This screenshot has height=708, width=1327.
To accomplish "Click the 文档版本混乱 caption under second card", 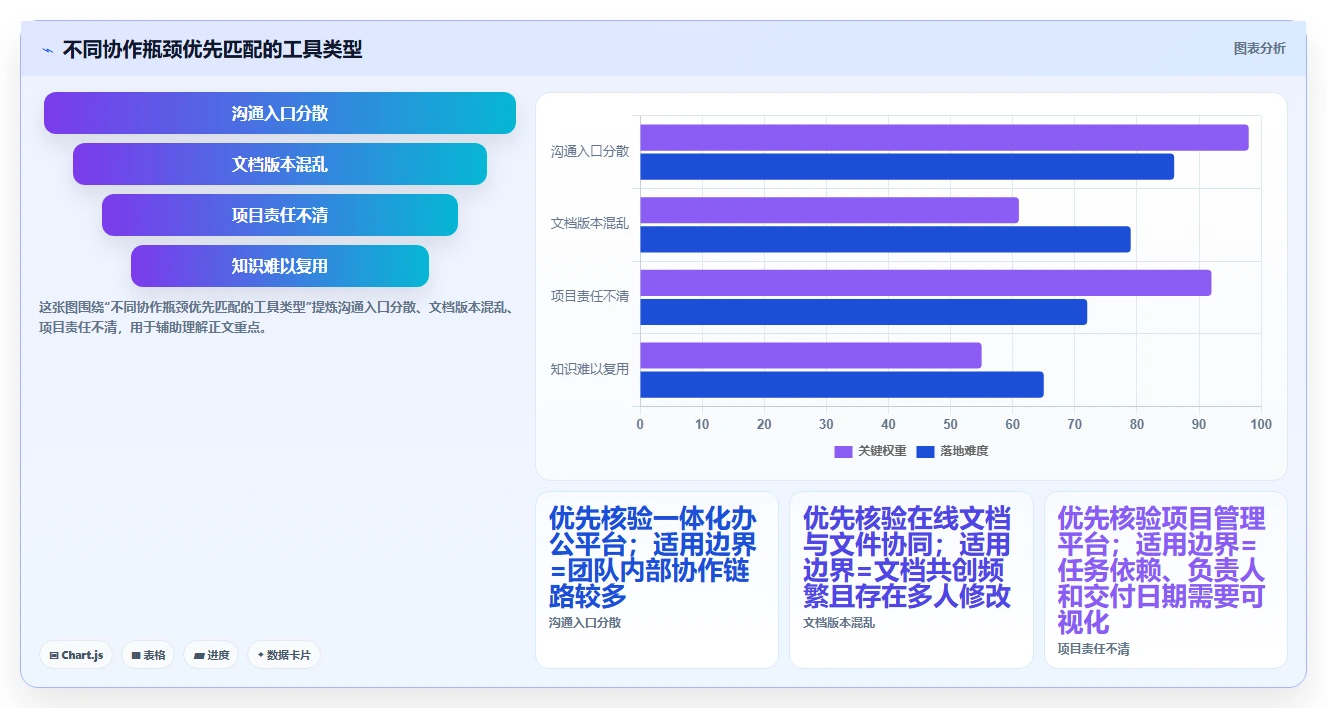I will tap(839, 623).
